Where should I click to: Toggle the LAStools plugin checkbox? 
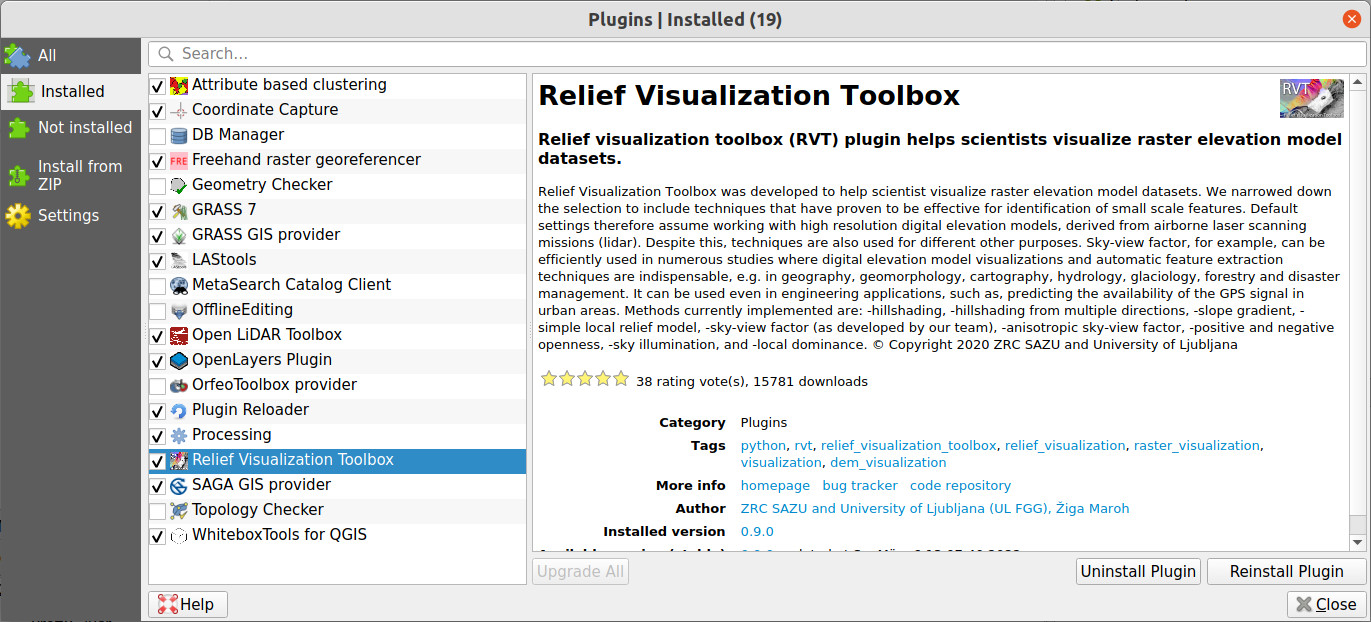158,261
